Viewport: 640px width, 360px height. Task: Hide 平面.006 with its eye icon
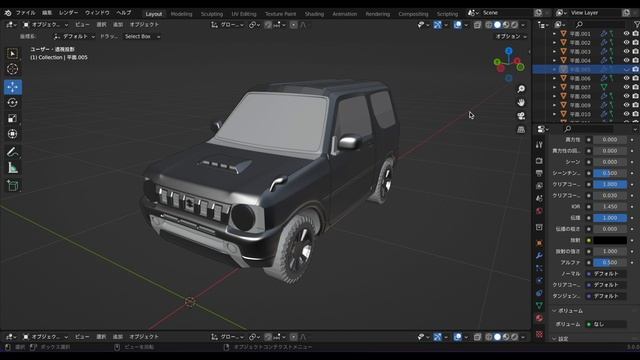pyautogui.click(x=627, y=78)
